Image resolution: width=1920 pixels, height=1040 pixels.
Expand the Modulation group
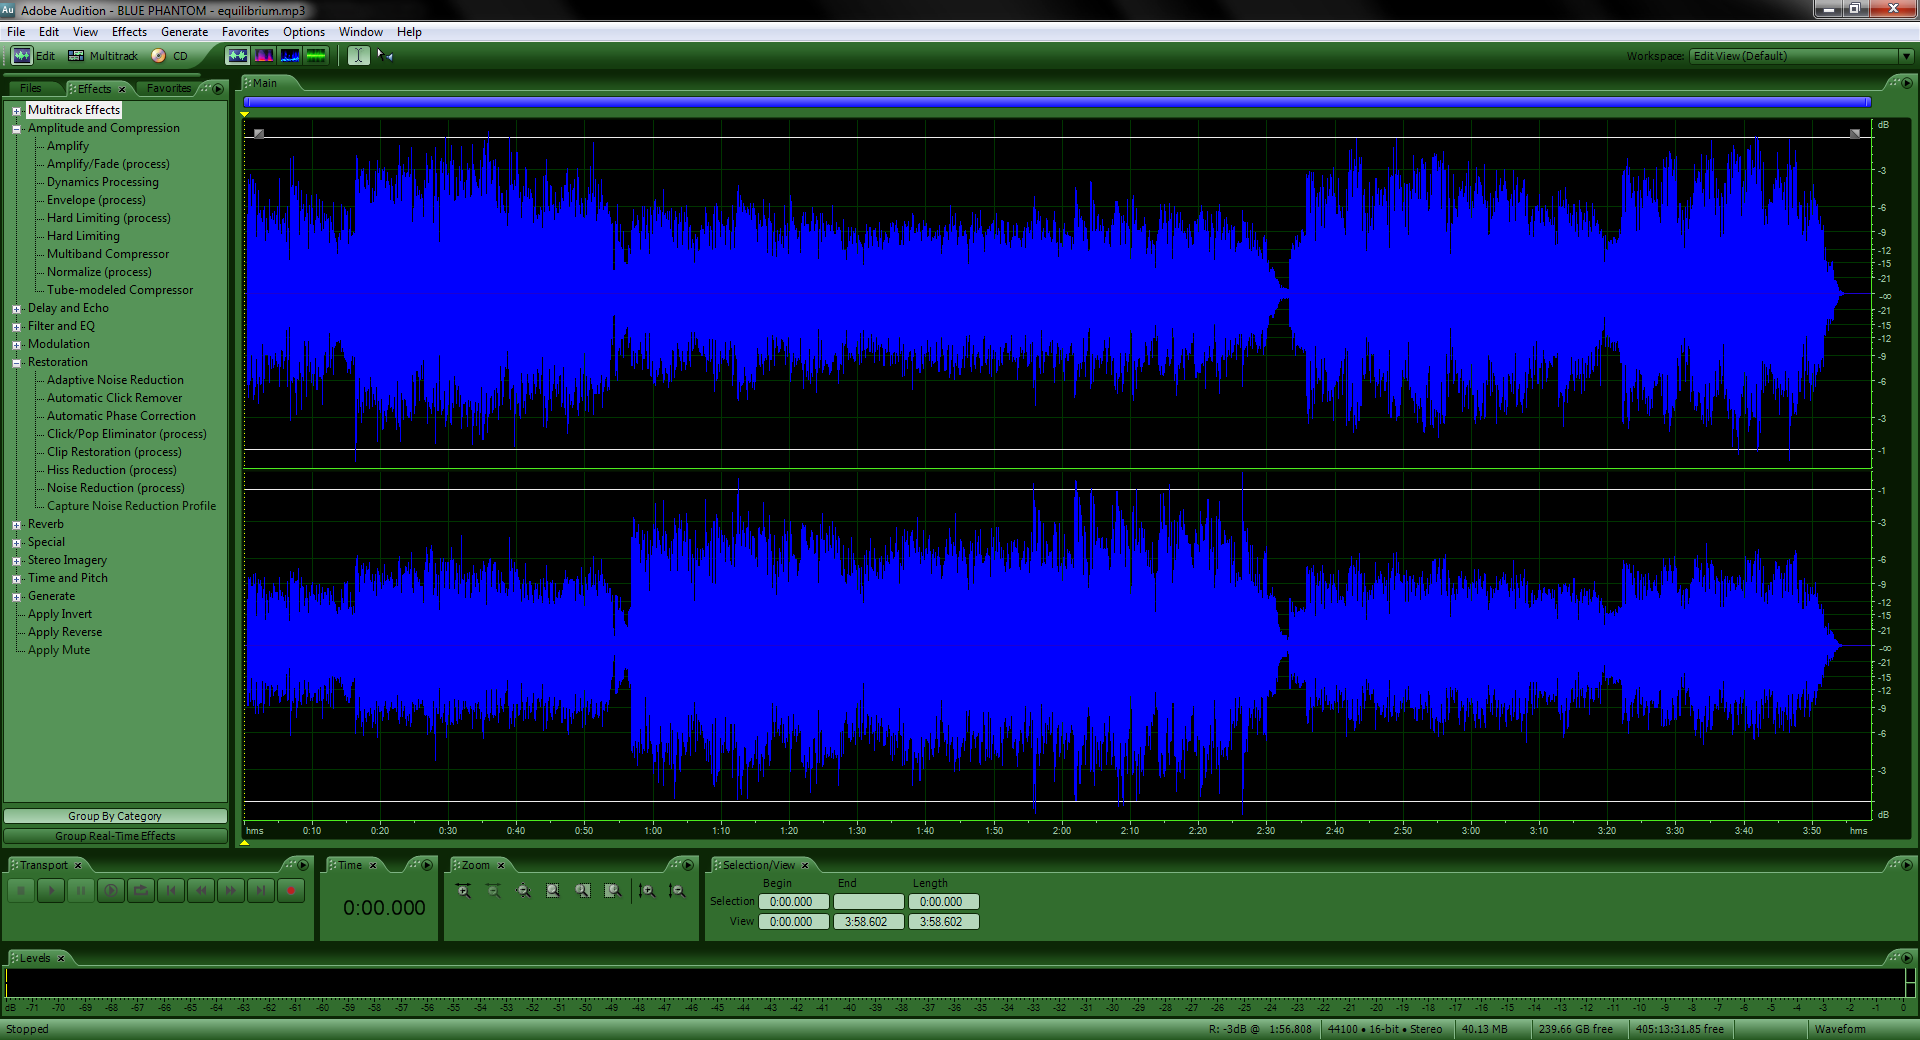(x=16, y=345)
